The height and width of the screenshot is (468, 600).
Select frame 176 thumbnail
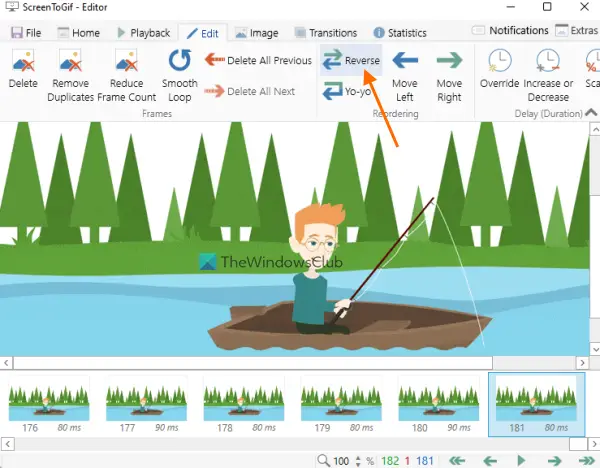click(49, 405)
